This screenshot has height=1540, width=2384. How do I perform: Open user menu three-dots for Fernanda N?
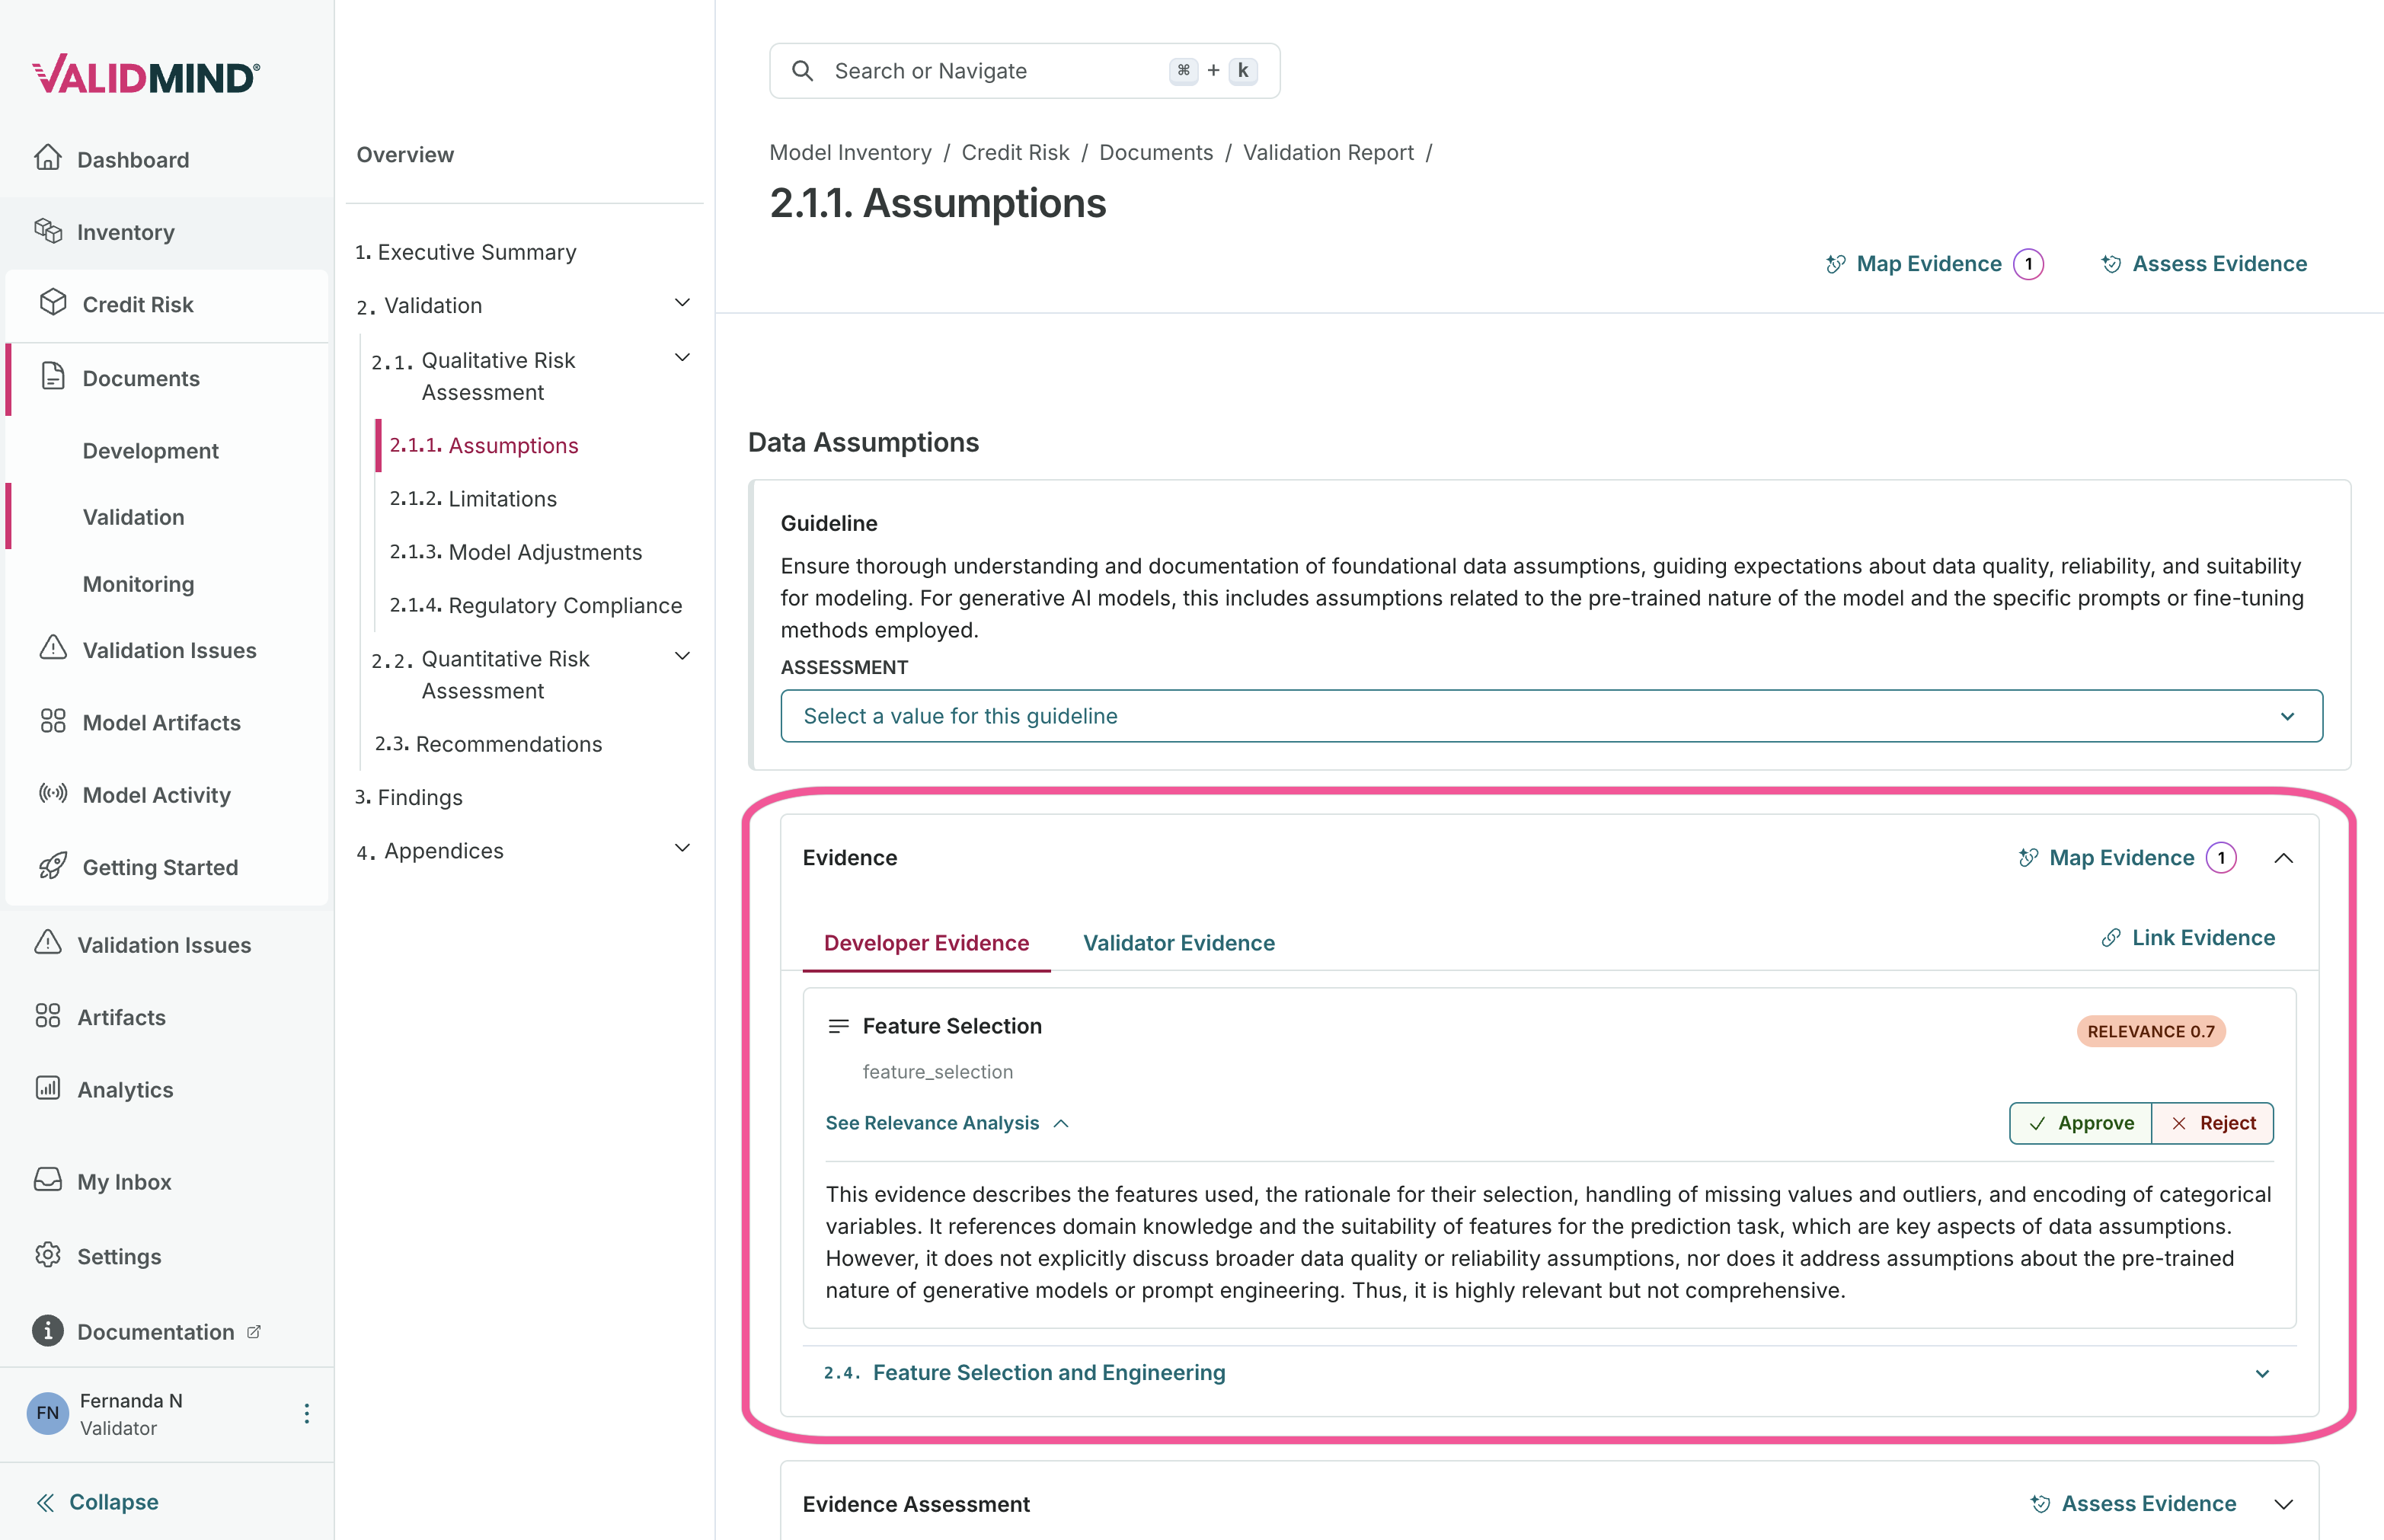306,1413
